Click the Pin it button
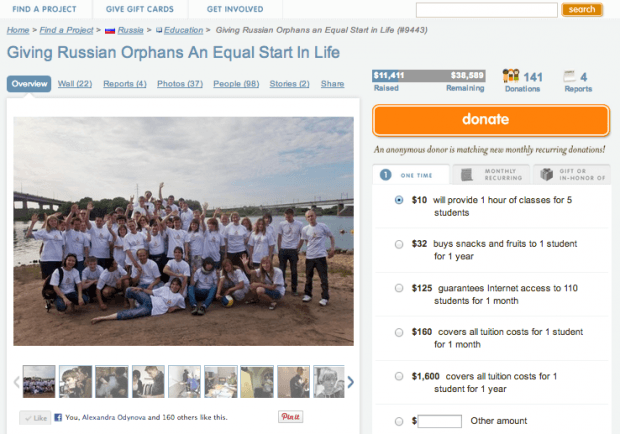The height and width of the screenshot is (434, 620). click(x=291, y=417)
